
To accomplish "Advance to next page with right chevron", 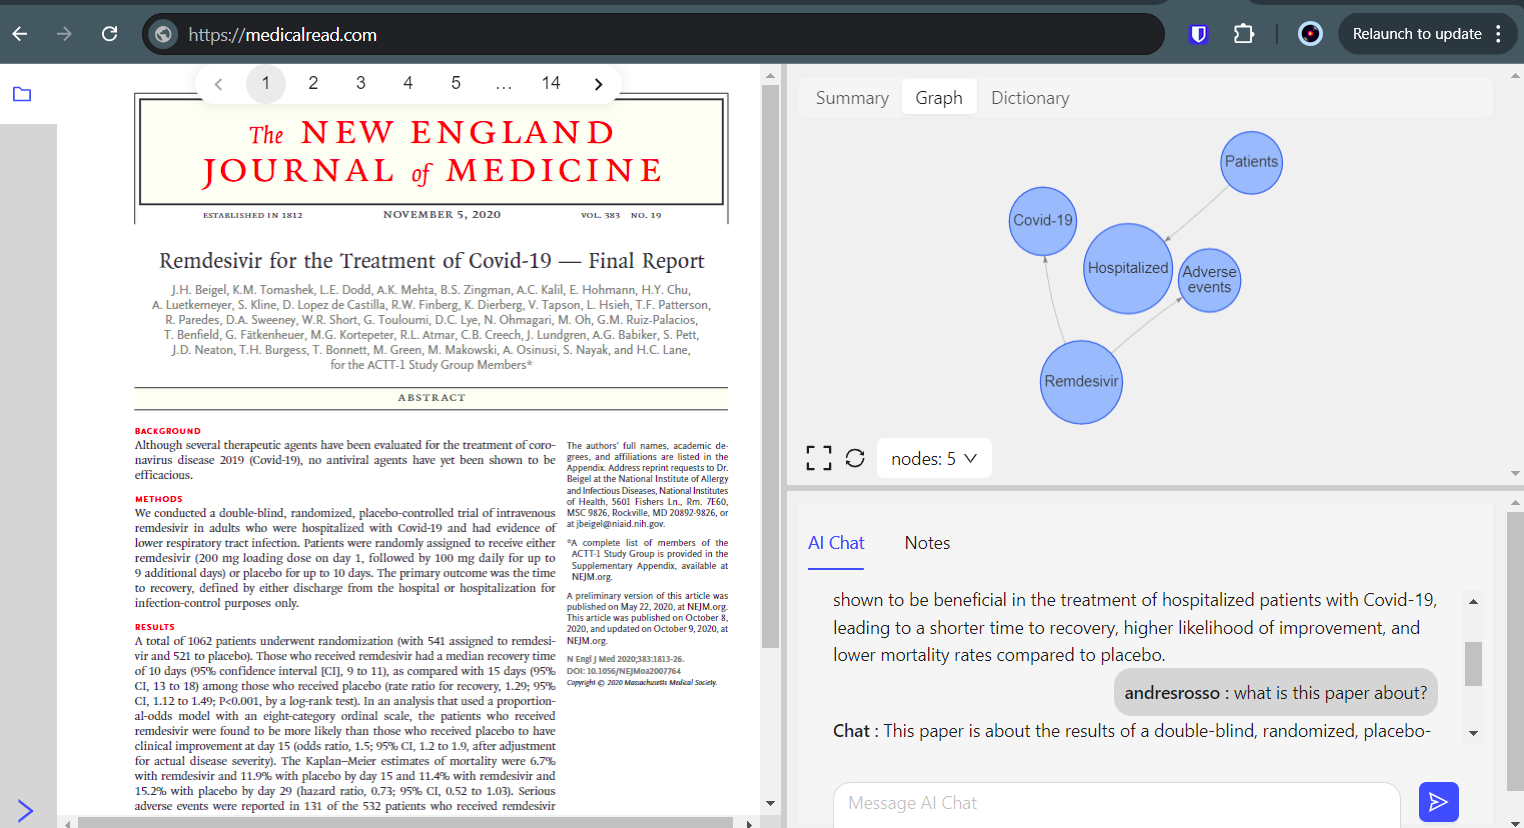I will 597,84.
